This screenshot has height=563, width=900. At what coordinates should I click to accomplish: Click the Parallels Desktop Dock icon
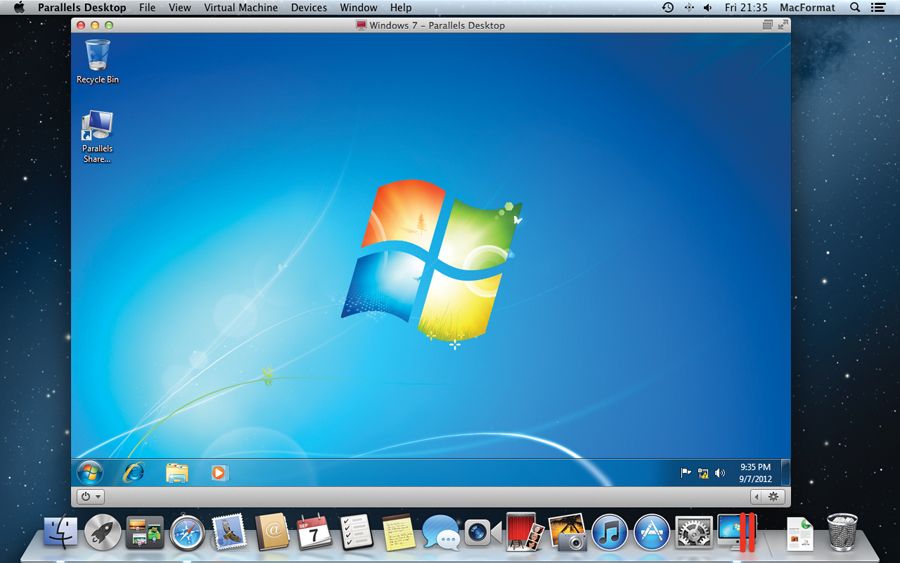click(737, 531)
